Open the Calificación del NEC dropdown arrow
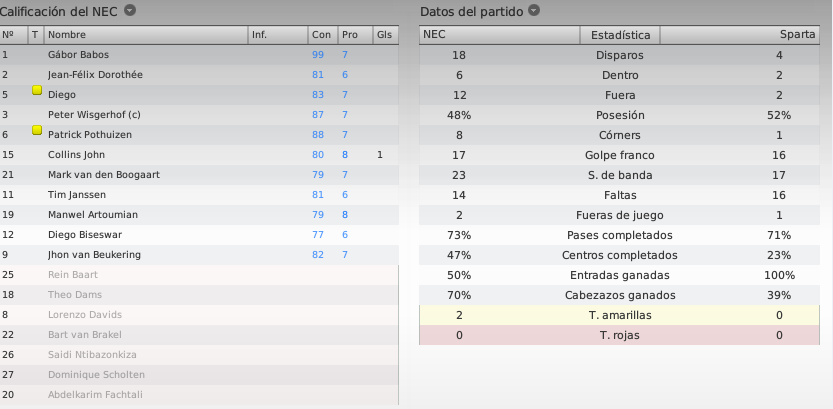Screen dimensions: 833x409 pos(130,10)
